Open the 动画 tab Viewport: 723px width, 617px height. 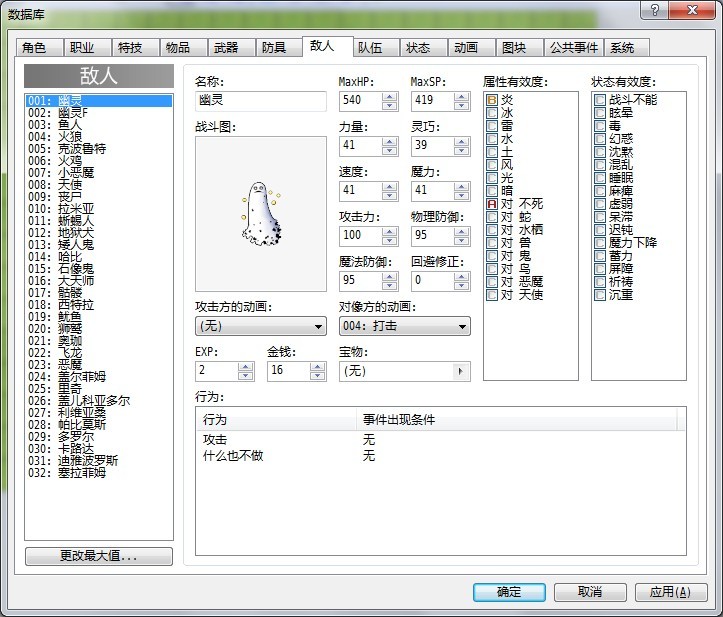tap(471, 47)
